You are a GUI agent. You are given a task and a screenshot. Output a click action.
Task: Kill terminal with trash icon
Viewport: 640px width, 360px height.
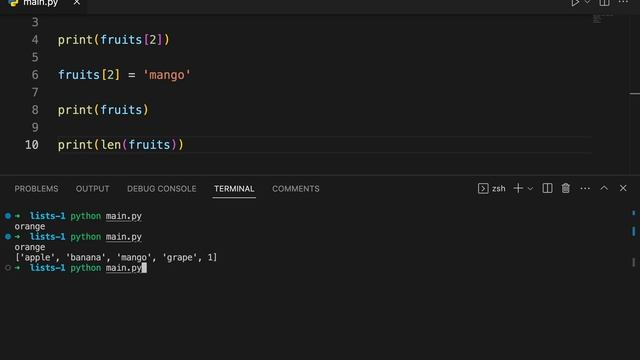[x=566, y=188]
